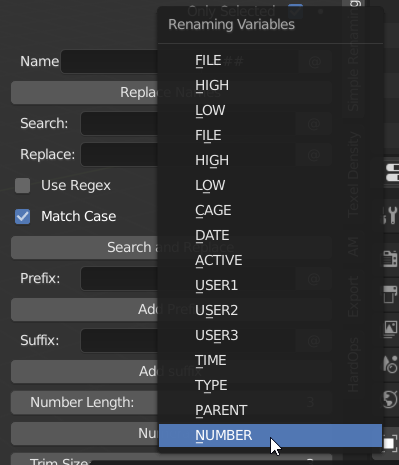
Task: Focus the Name text field
Action: coord(109,61)
